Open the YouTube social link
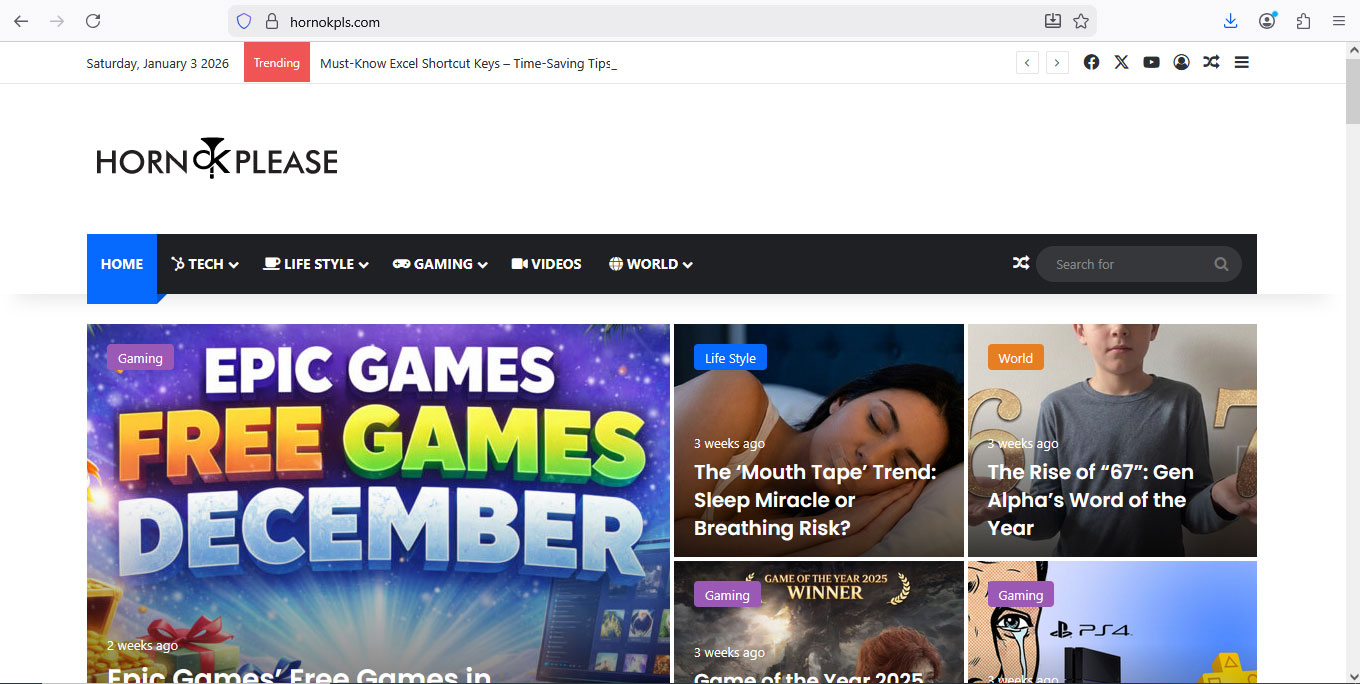Image resolution: width=1360 pixels, height=684 pixels. [1151, 62]
